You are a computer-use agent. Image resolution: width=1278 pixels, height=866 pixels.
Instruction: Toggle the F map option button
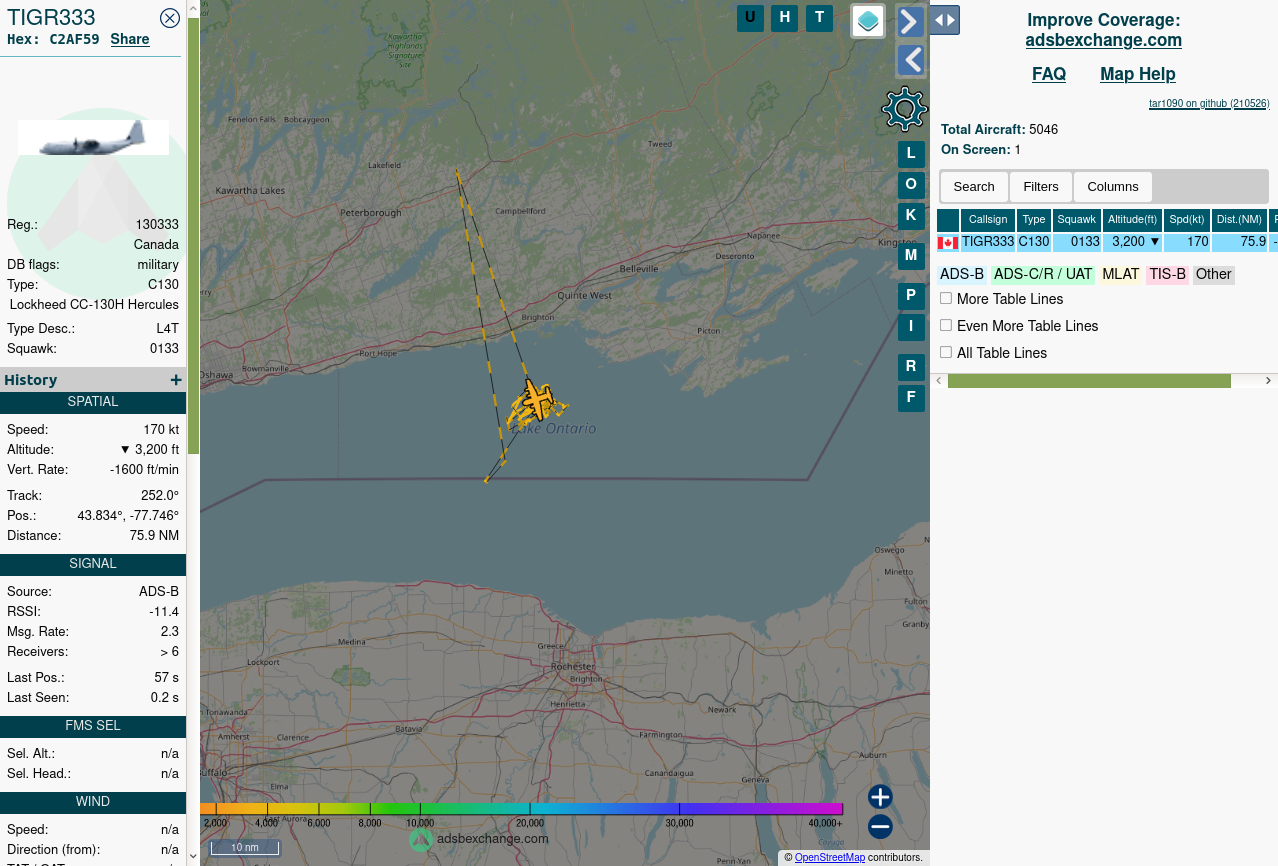[x=911, y=397]
